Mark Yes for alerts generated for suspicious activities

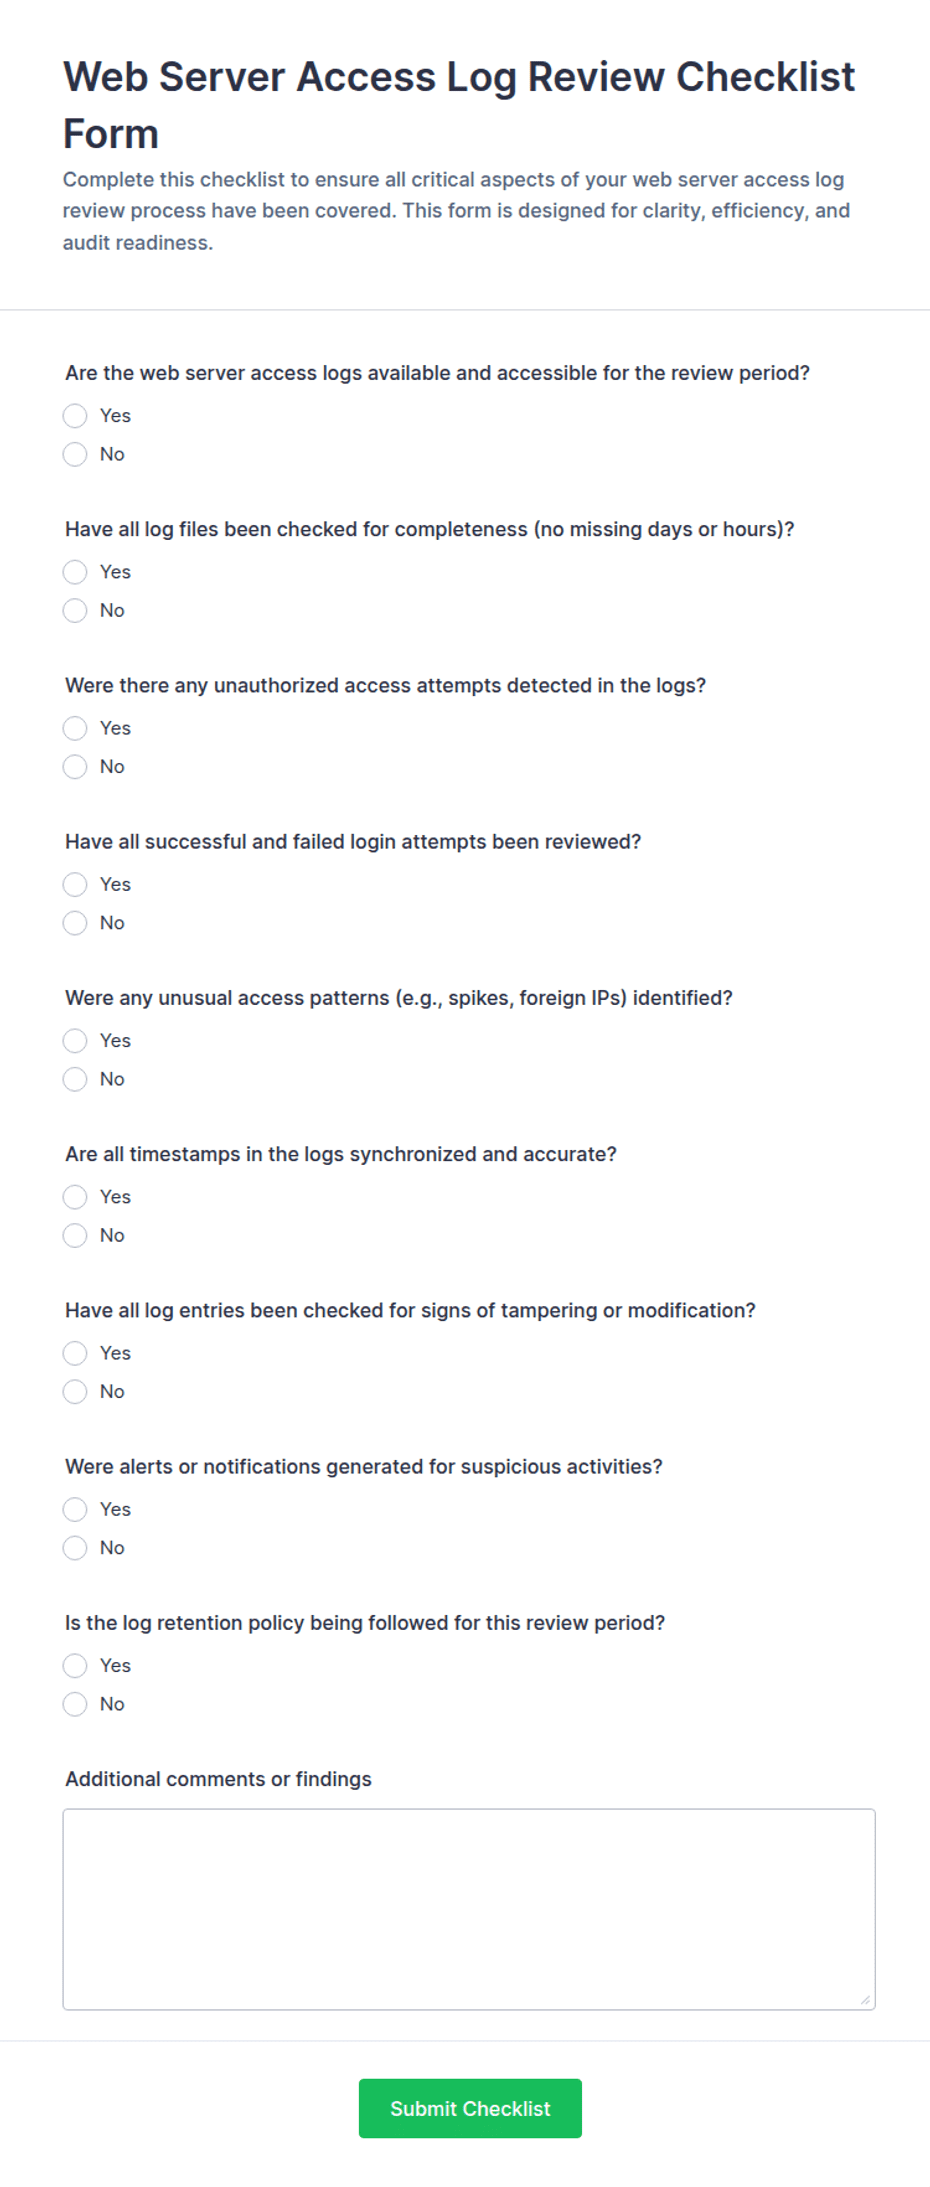click(x=75, y=1509)
